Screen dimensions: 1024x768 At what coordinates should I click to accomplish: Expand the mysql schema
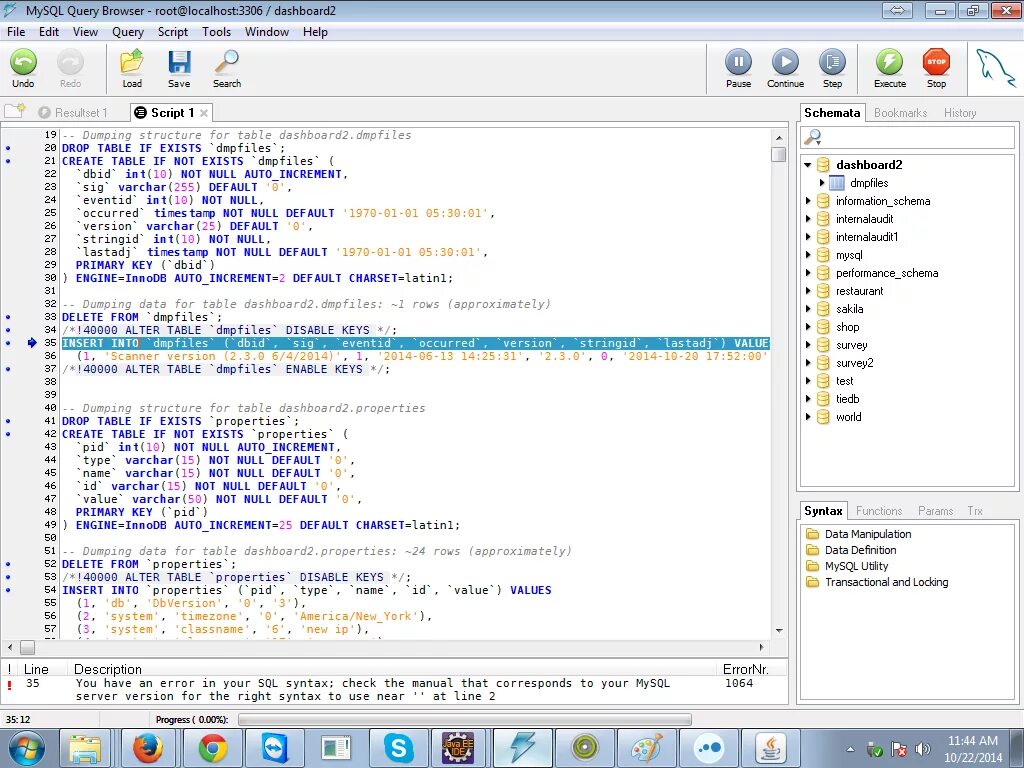[x=808, y=255]
